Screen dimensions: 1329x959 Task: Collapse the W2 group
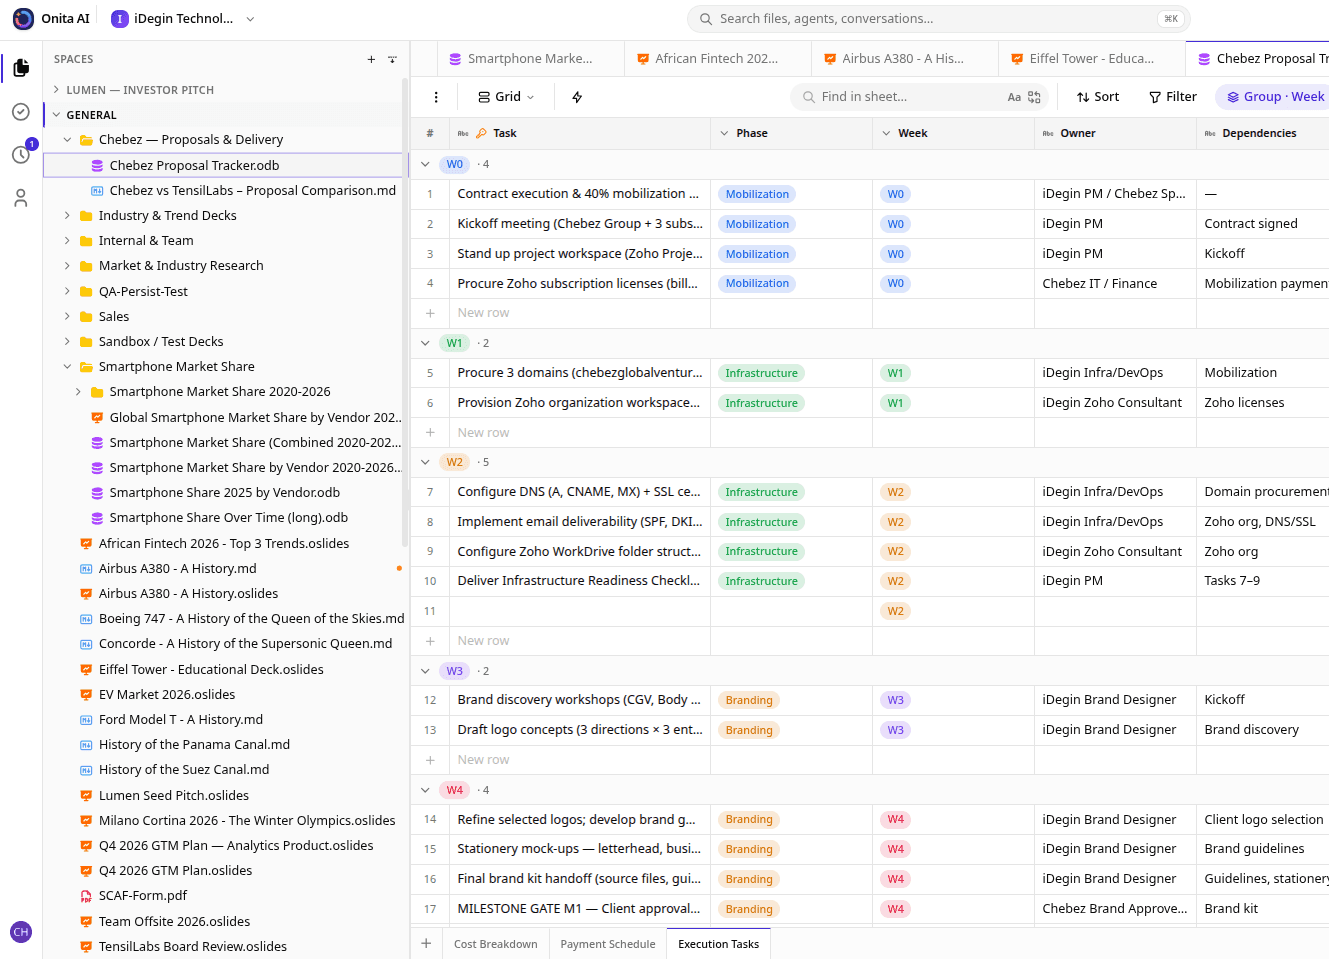(x=425, y=462)
